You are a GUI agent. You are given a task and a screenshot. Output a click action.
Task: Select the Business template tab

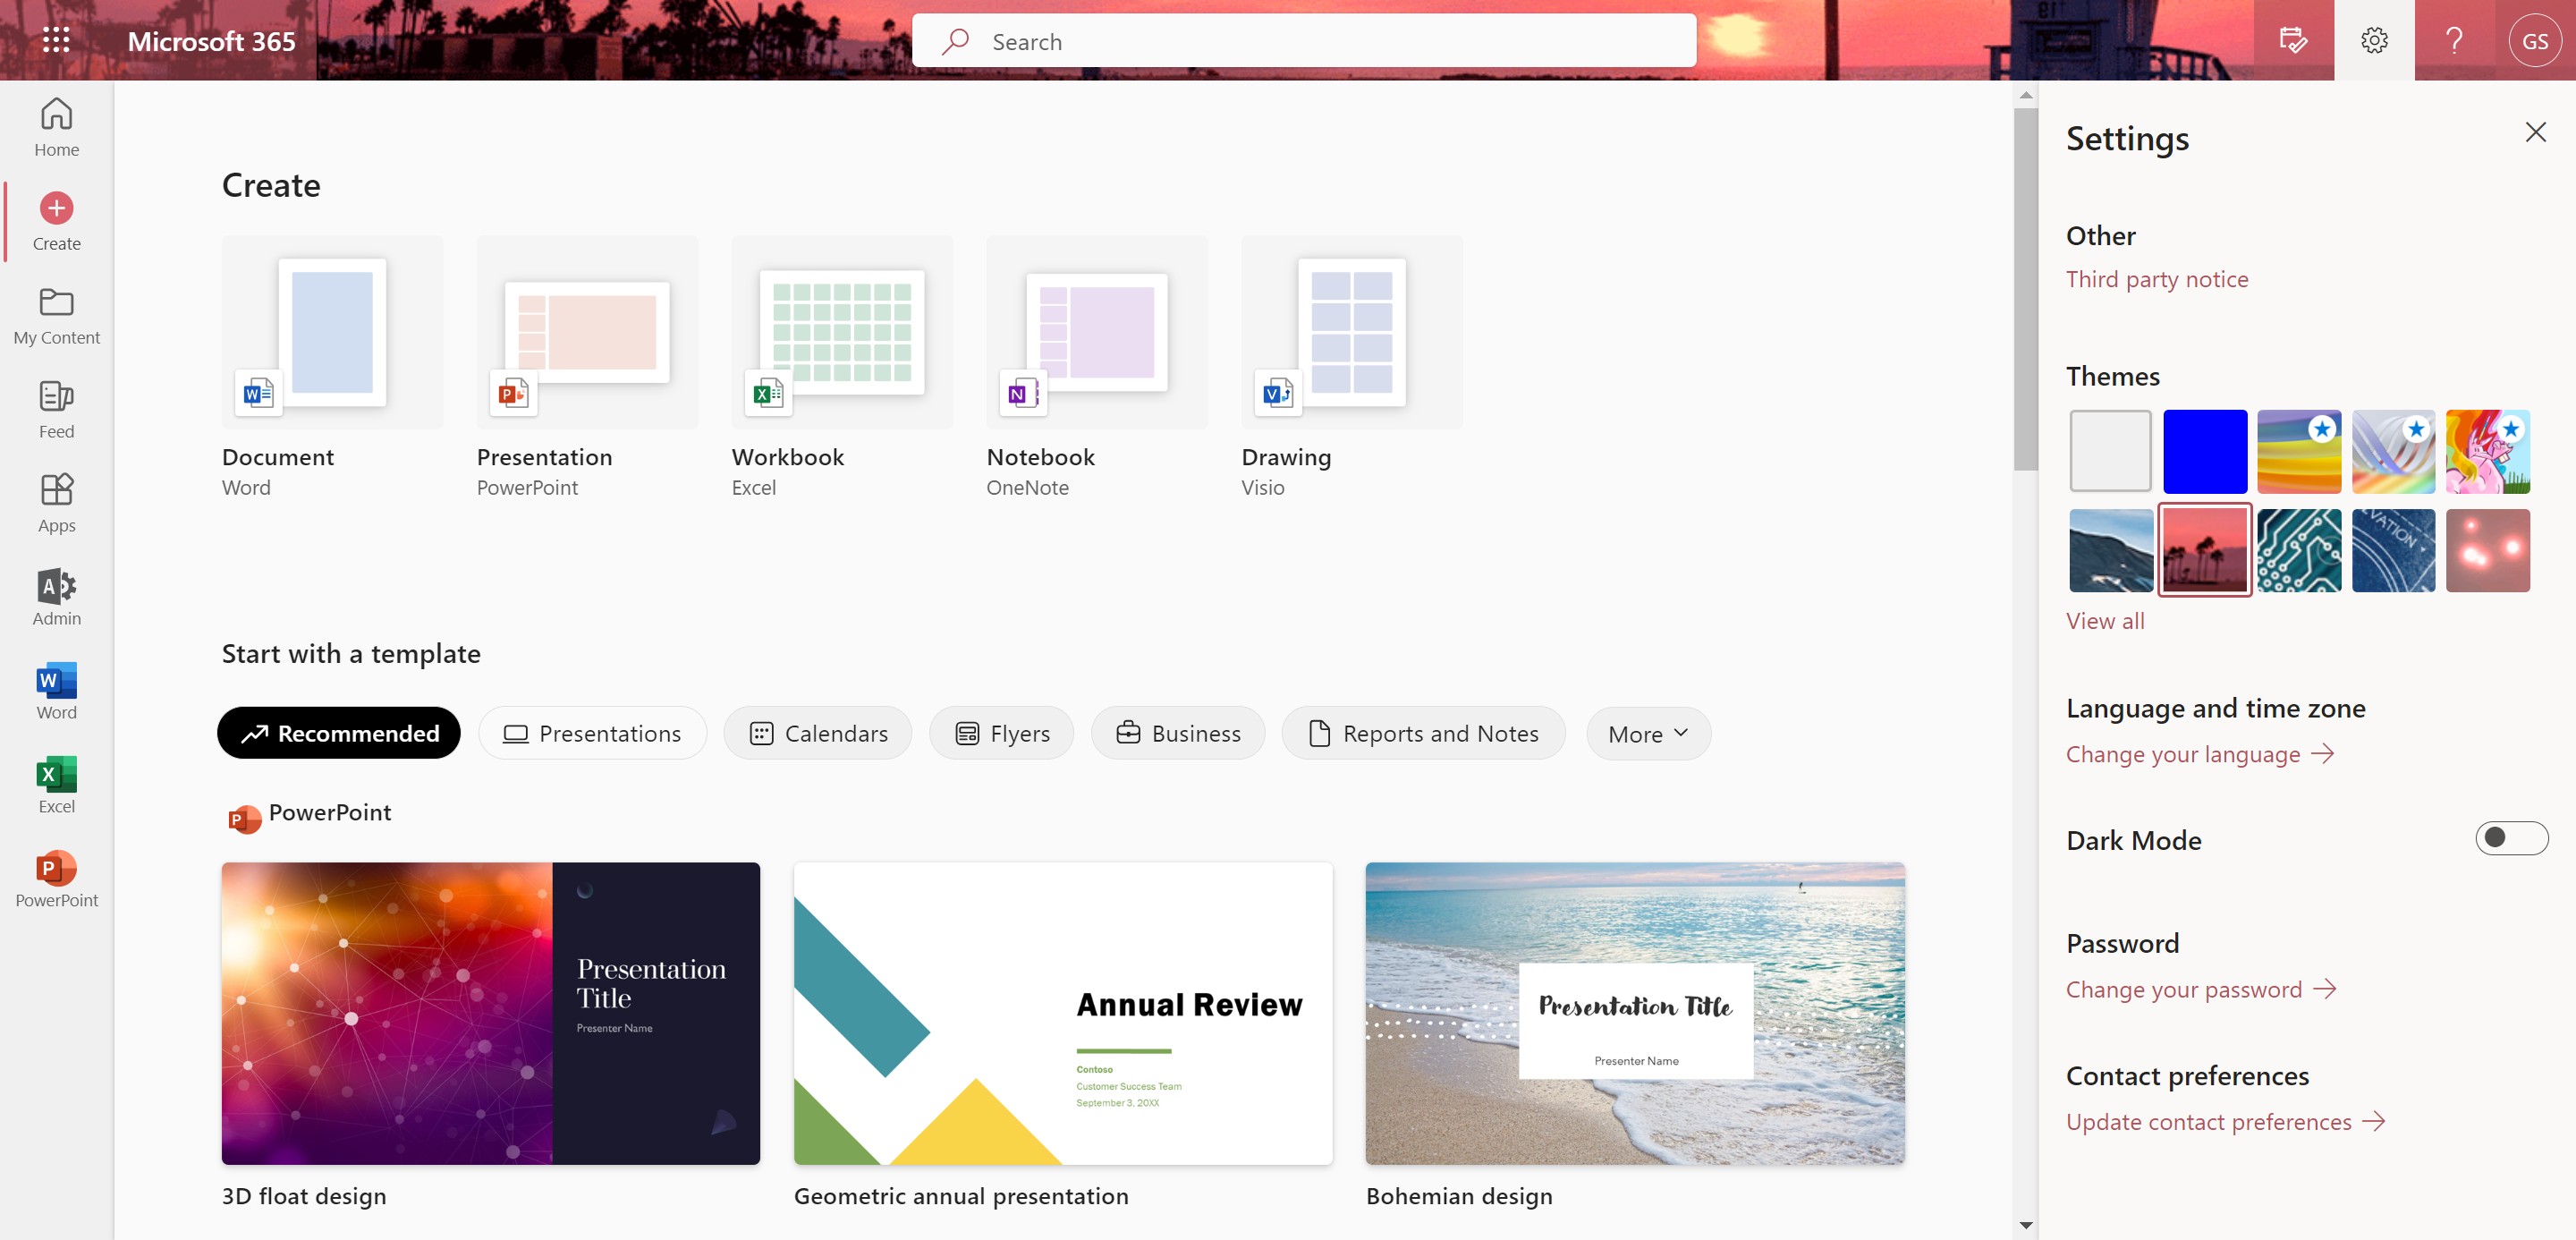coord(1178,733)
